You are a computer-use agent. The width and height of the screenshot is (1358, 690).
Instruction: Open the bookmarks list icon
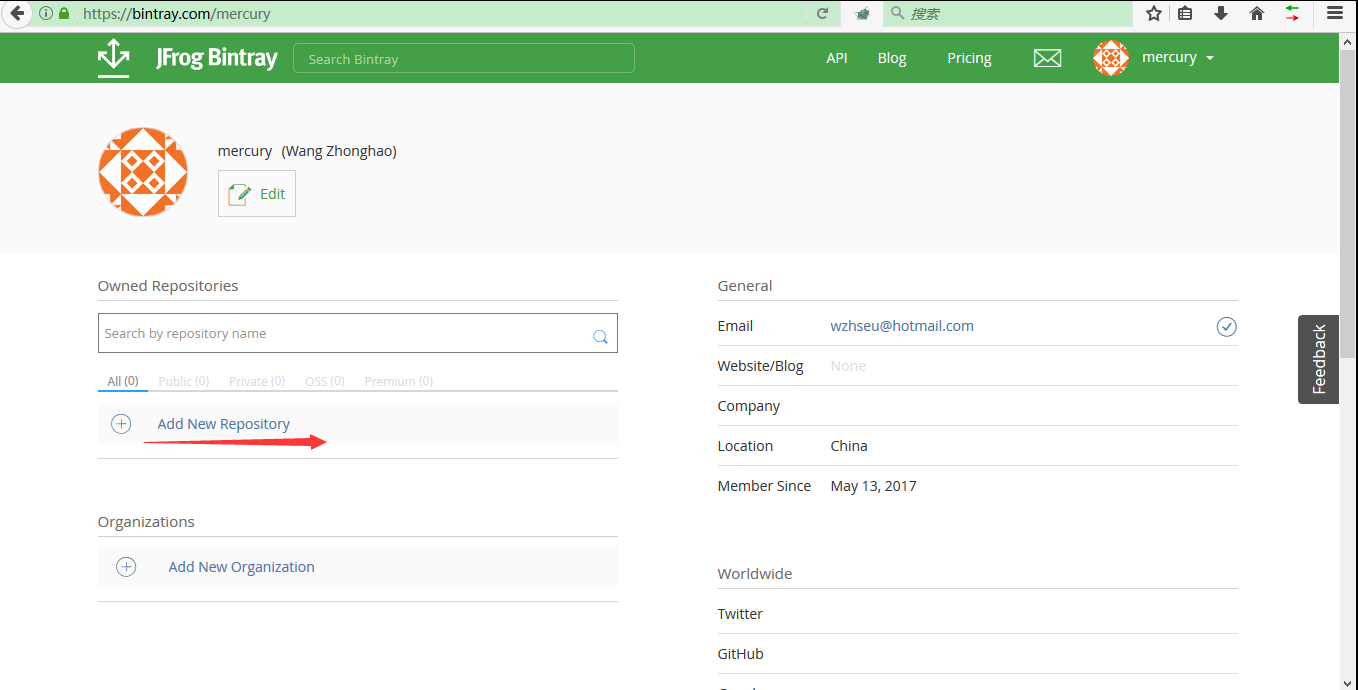point(1185,14)
